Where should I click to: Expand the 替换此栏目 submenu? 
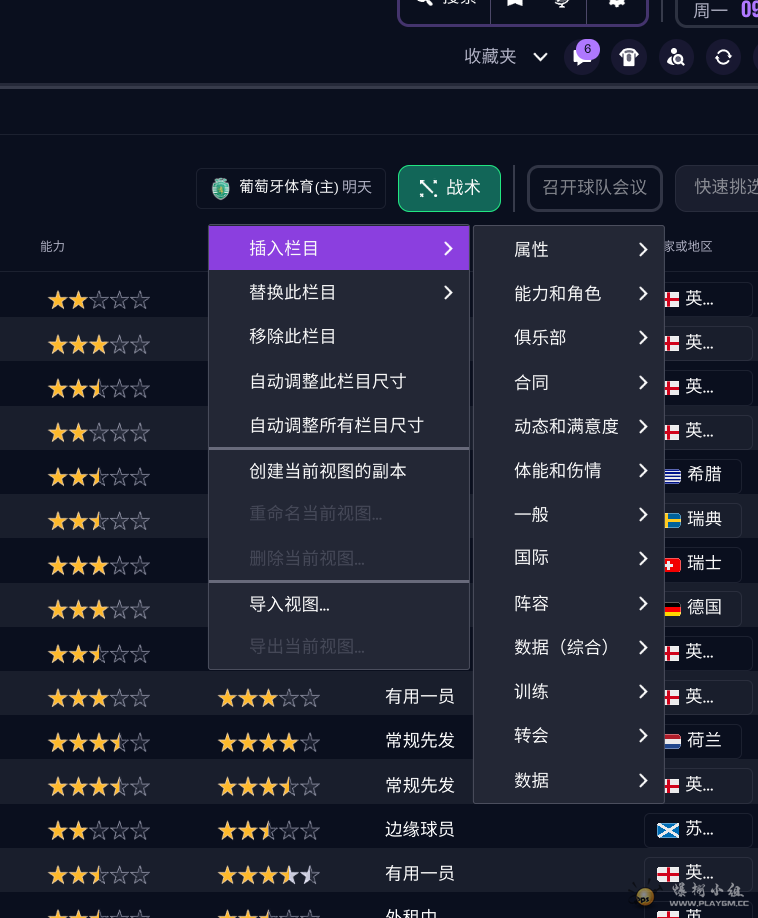(338, 292)
